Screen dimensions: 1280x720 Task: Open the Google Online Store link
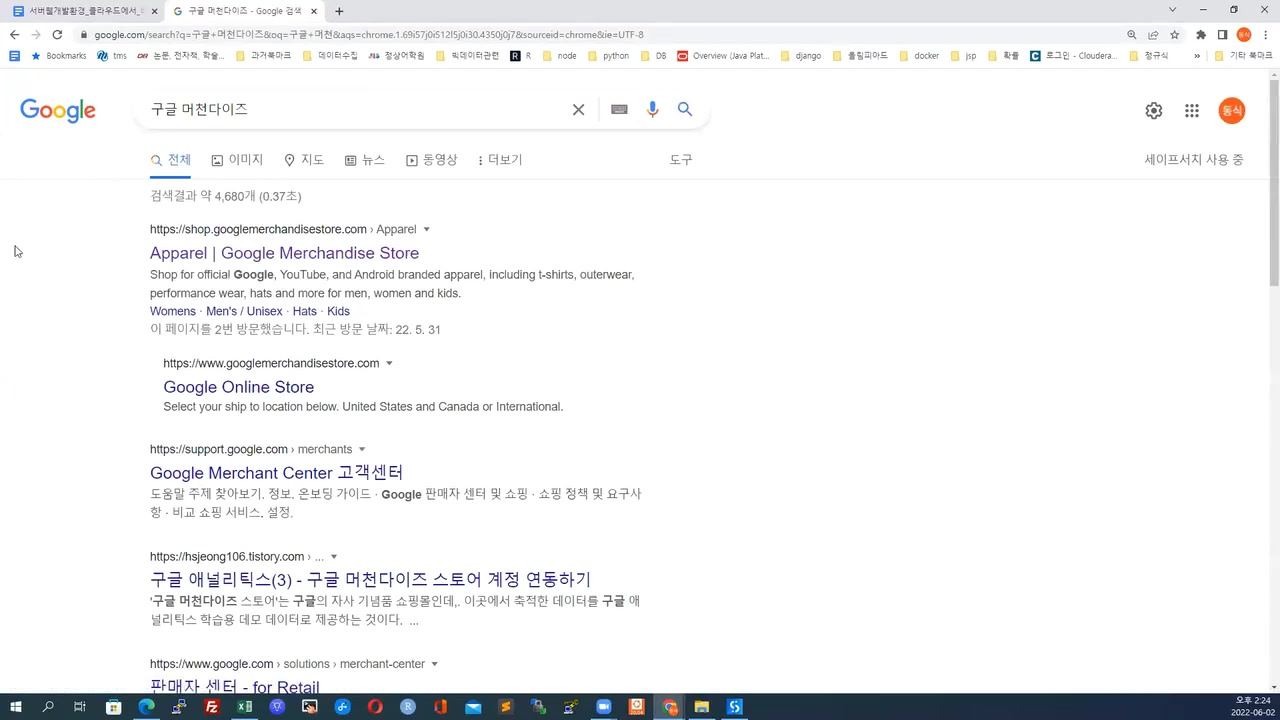(x=238, y=387)
